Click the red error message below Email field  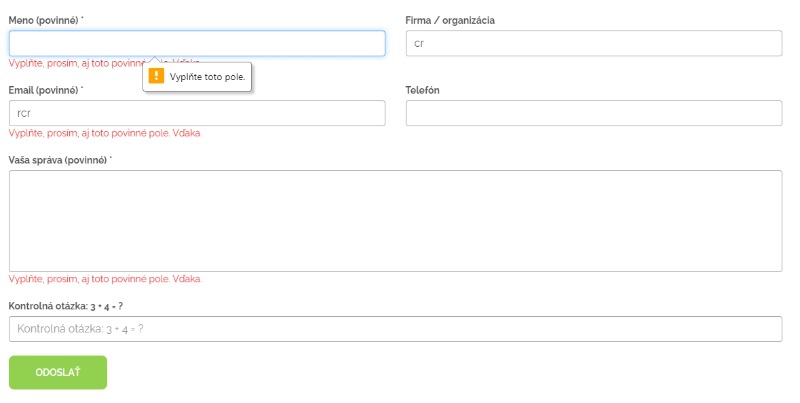[105, 133]
